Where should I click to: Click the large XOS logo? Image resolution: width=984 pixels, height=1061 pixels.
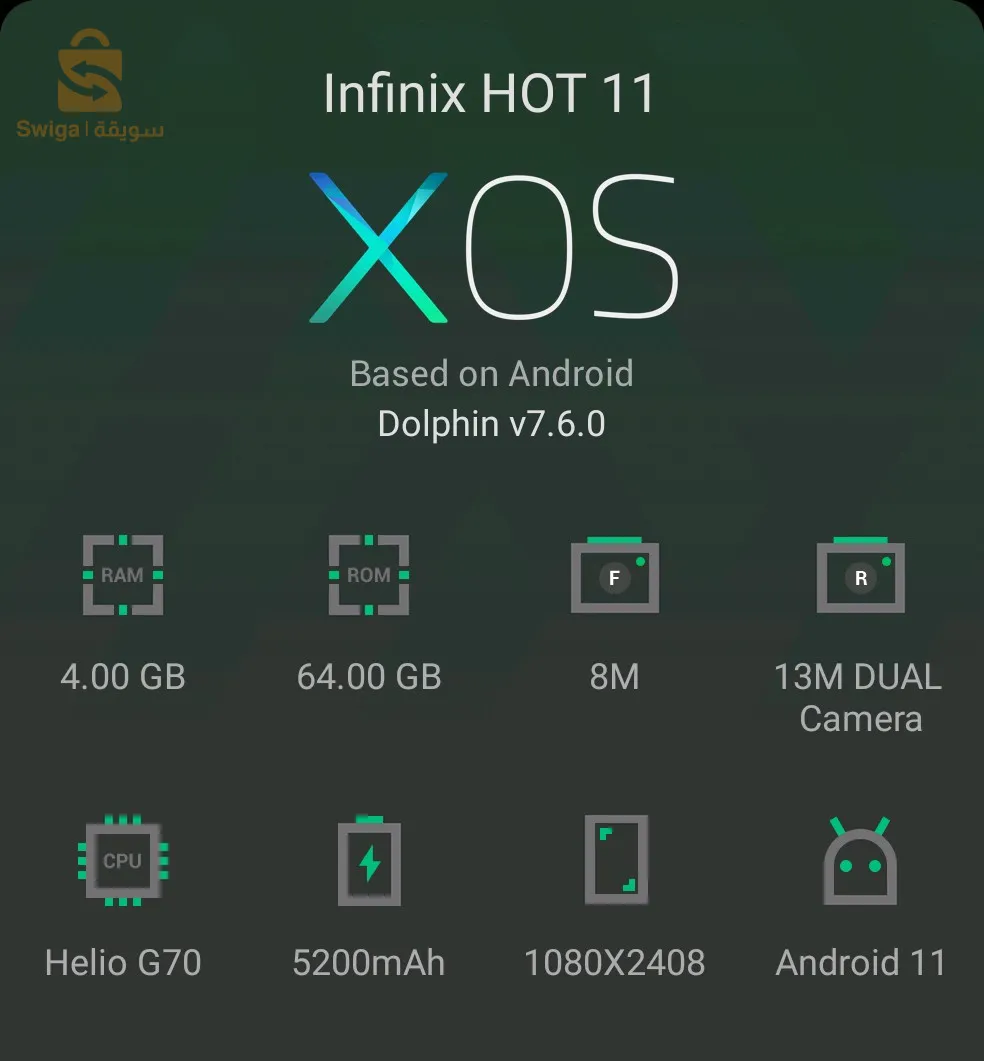point(493,247)
